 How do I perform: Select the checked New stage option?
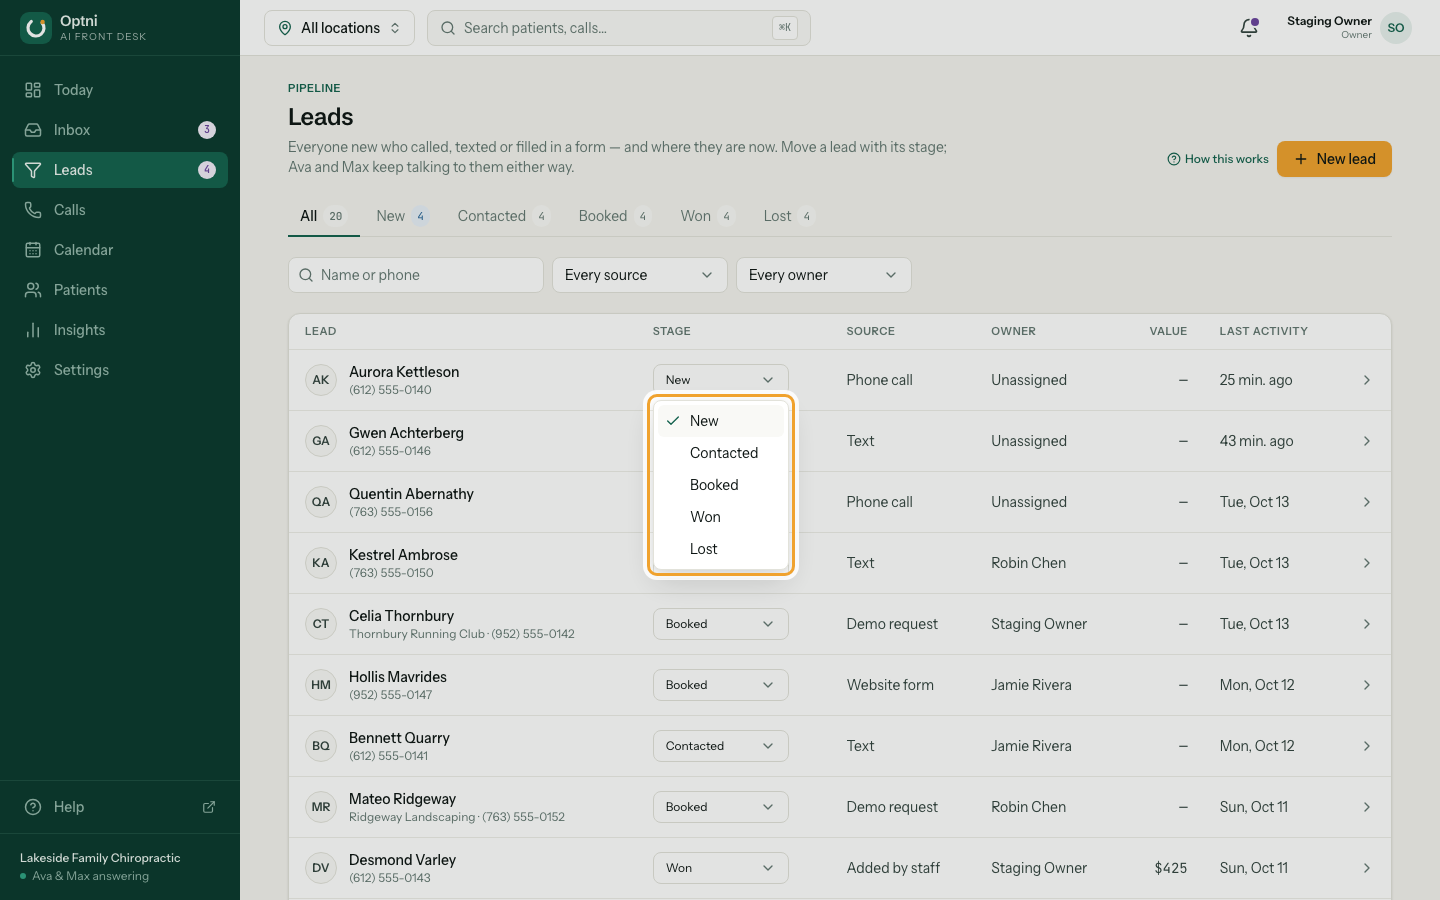720,421
